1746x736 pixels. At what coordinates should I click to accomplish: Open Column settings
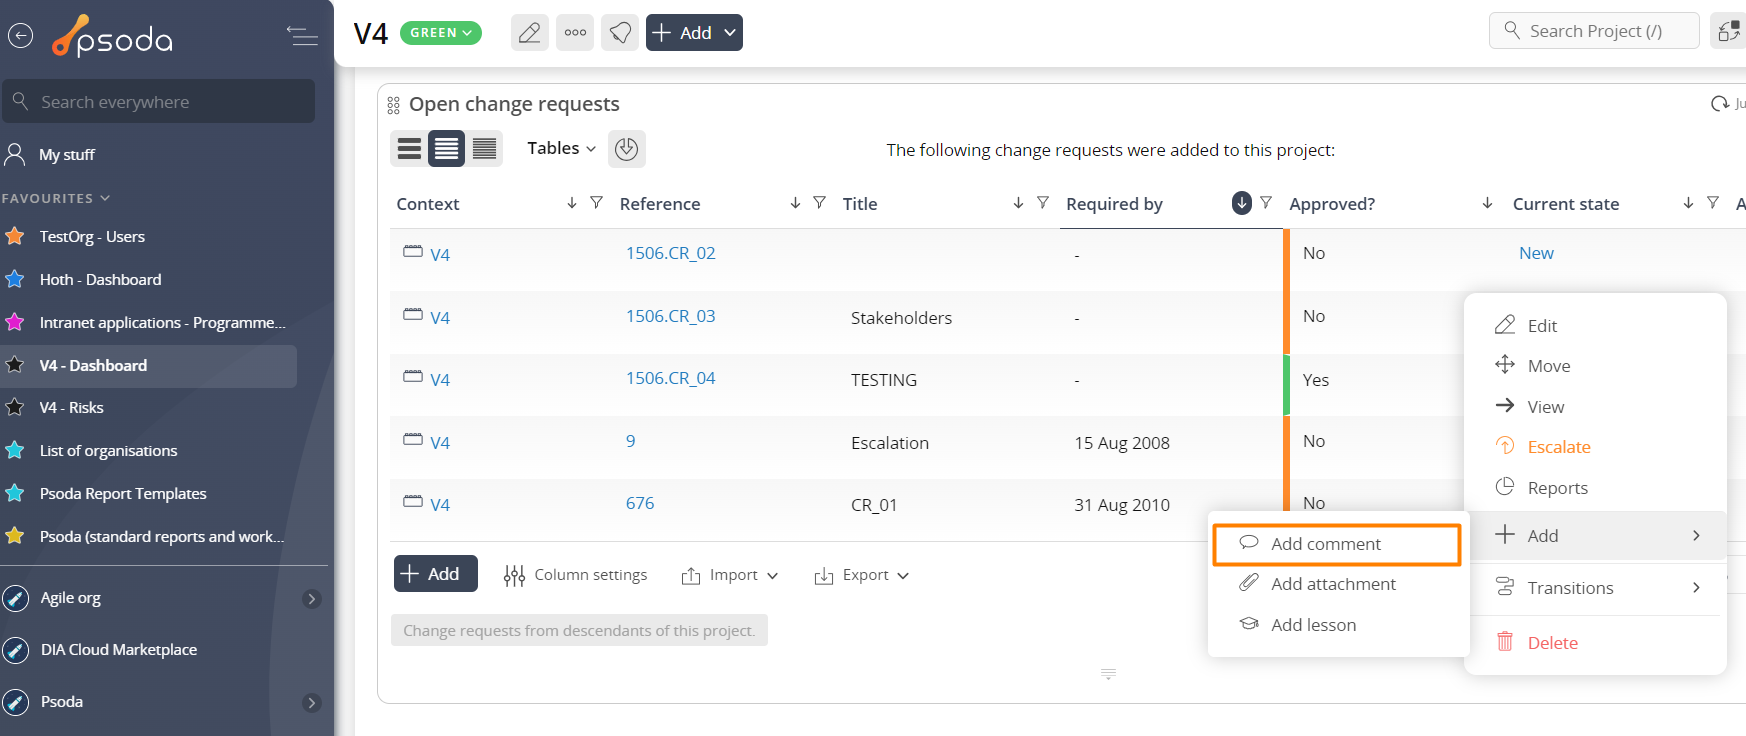tap(576, 575)
